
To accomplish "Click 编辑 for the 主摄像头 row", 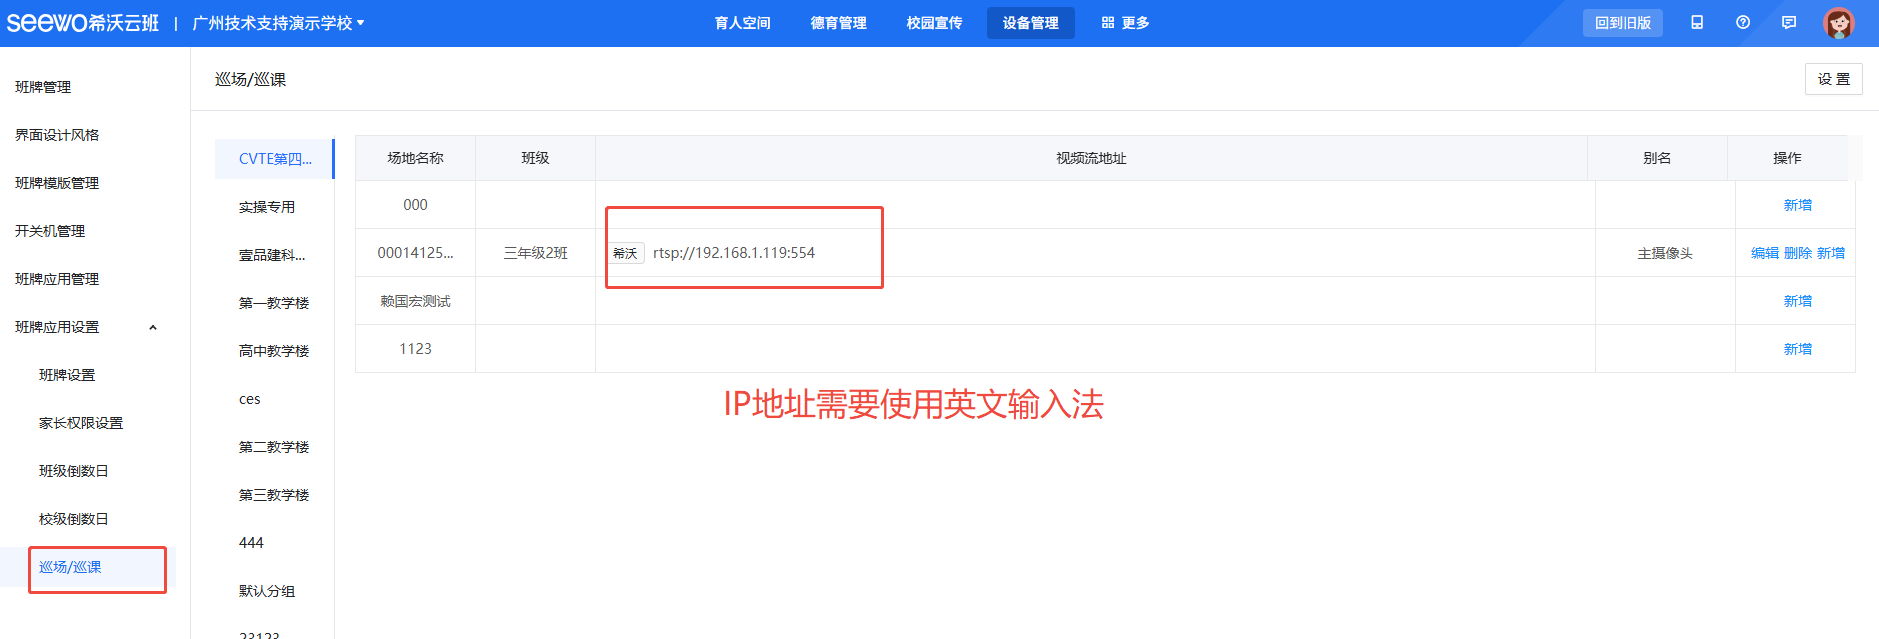I will coord(1764,253).
